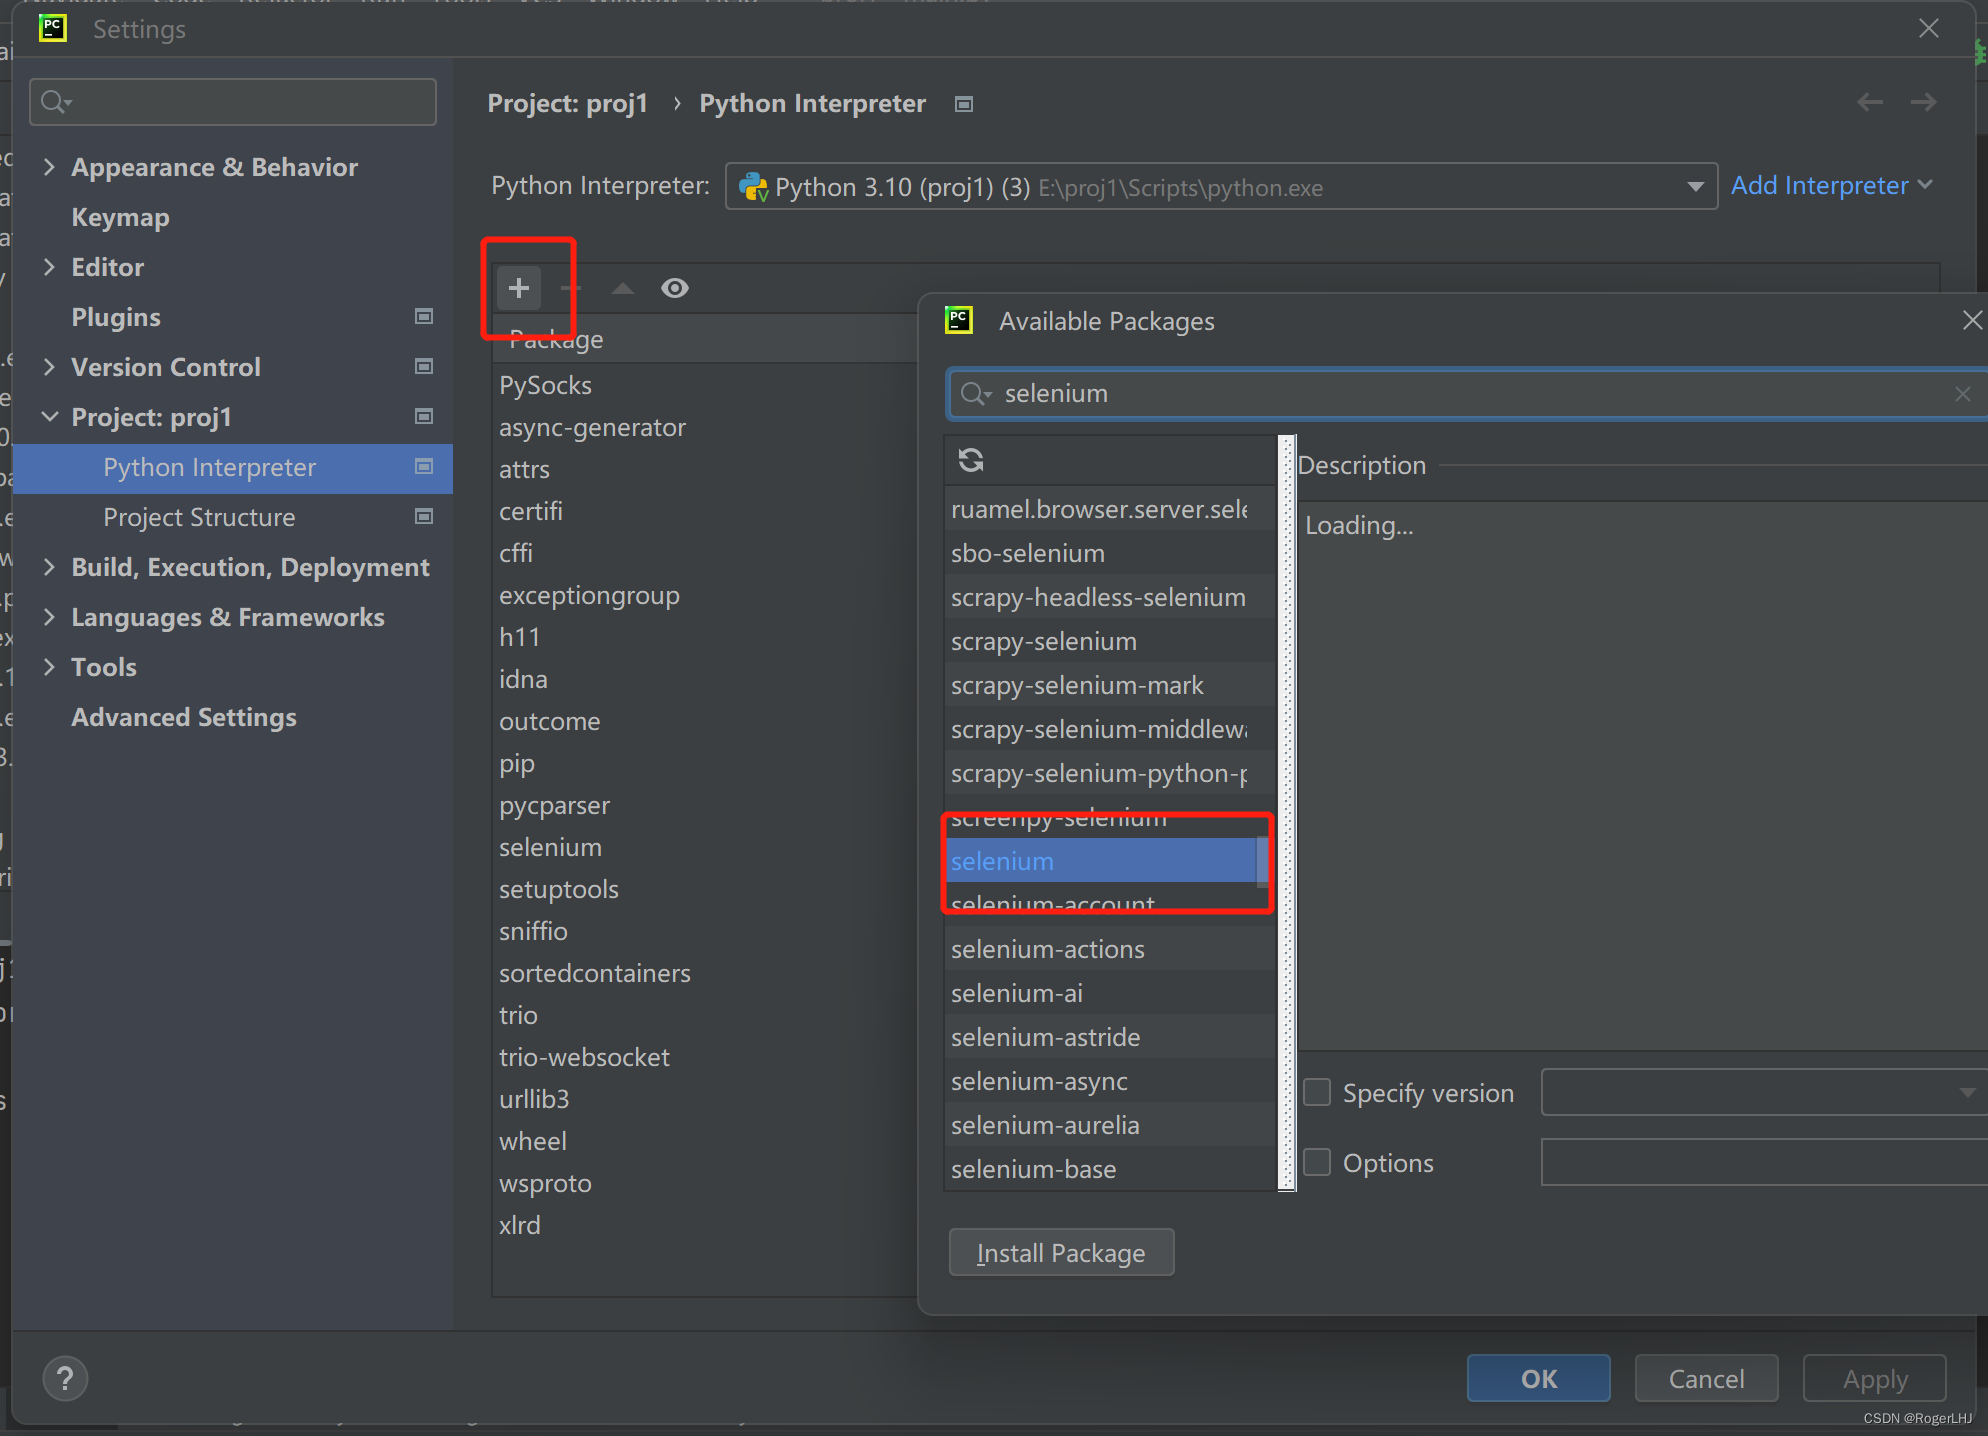
Task: Expand Appearance & Behavior section
Action: [49, 167]
